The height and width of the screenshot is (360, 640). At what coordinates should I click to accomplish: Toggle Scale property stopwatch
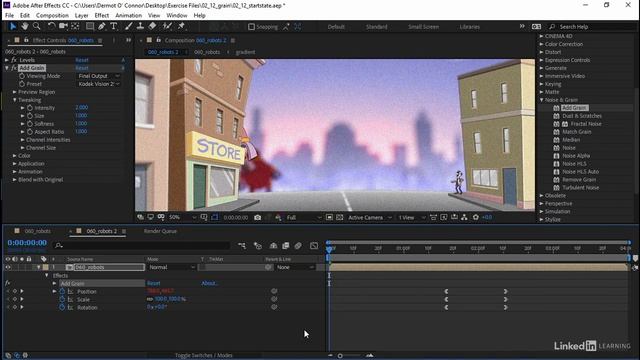coord(62,299)
